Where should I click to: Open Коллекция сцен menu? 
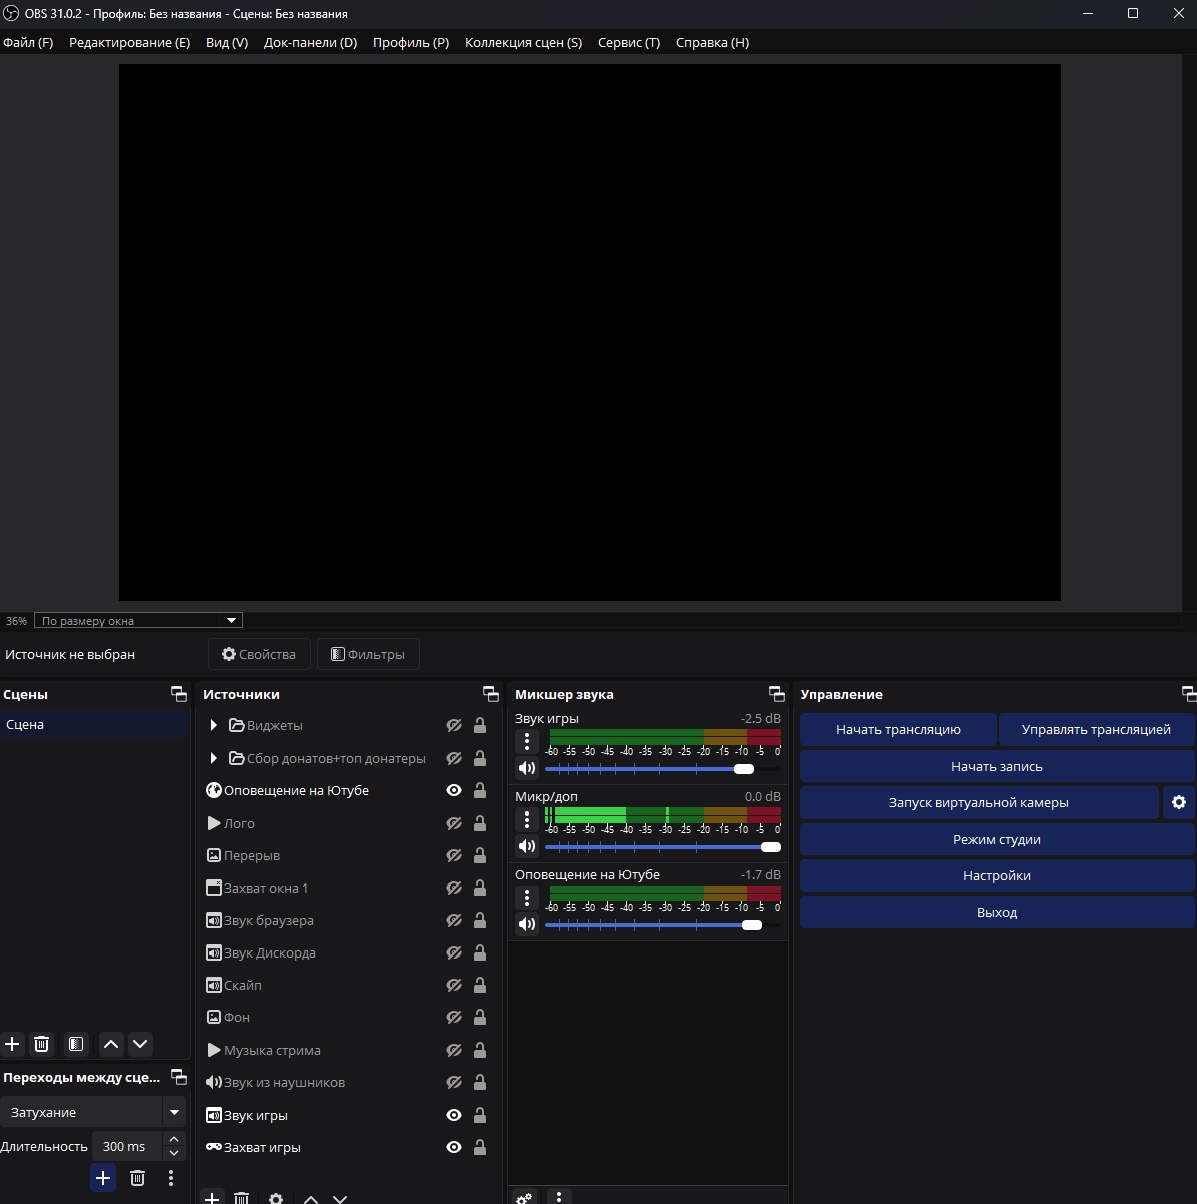pos(523,42)
